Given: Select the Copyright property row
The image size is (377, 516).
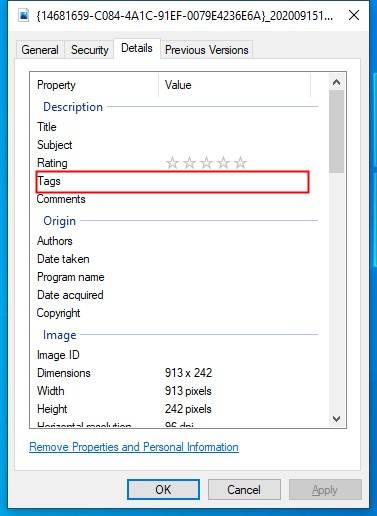Looking at the screenshot, I should [173, 313].
